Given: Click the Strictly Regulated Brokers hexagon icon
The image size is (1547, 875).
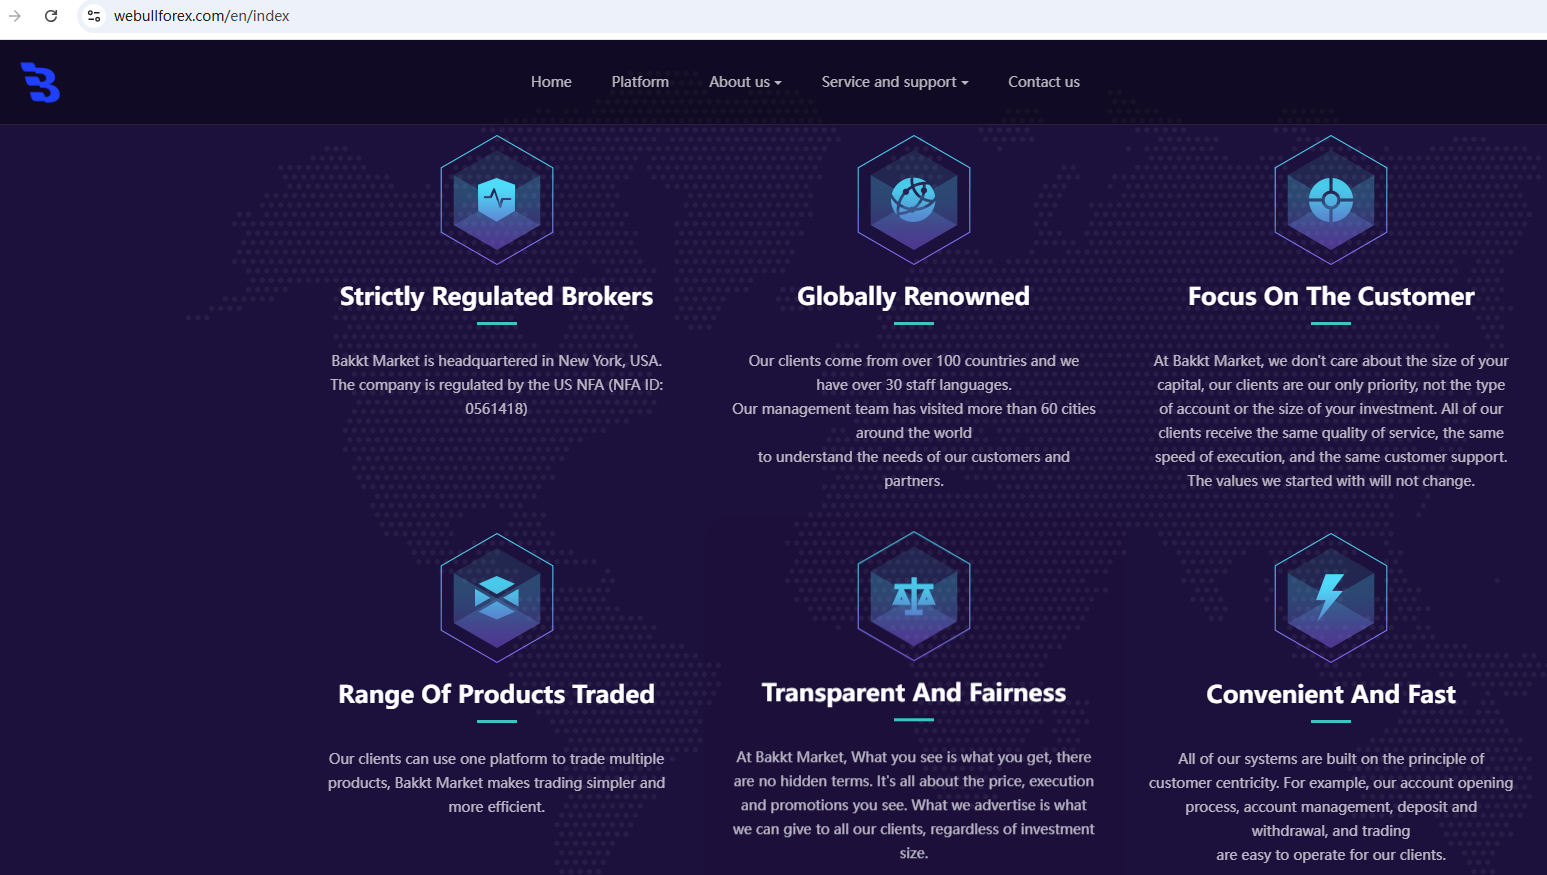Looking at the screenshot, I should click(x=497, y=200).
